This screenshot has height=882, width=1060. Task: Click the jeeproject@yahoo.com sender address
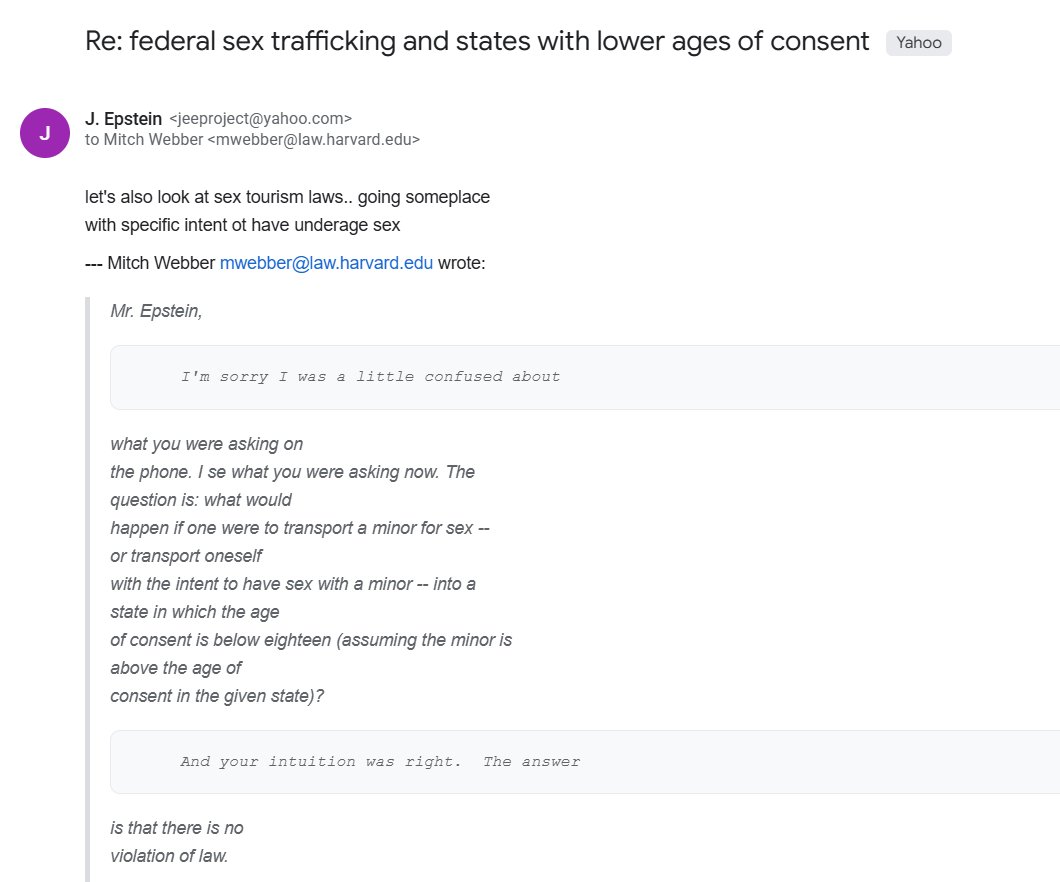(260, 119)
